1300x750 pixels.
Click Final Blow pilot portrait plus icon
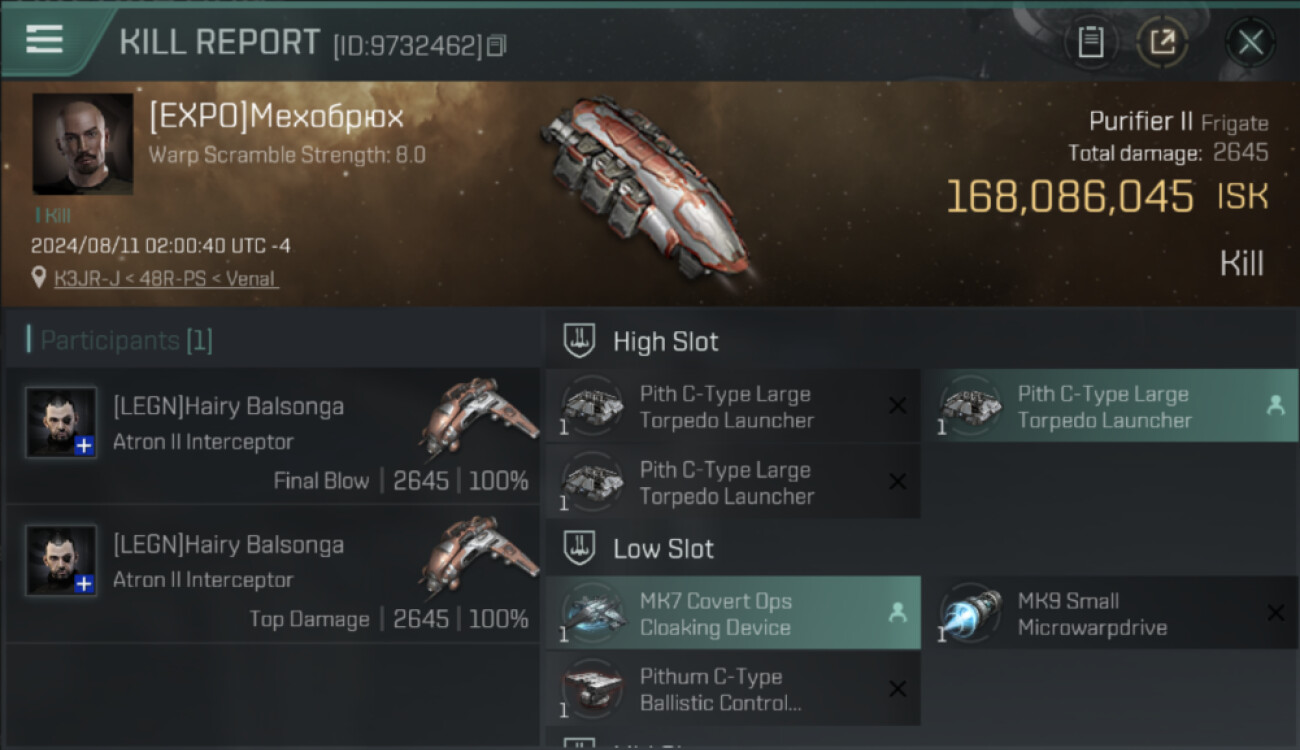[x=85, y=446]
